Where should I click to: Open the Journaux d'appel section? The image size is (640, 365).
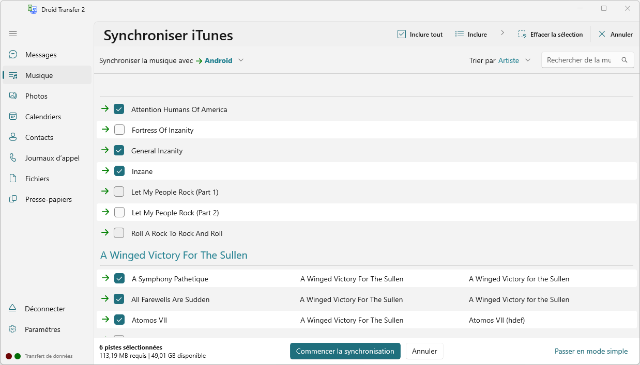pos(47,158)
